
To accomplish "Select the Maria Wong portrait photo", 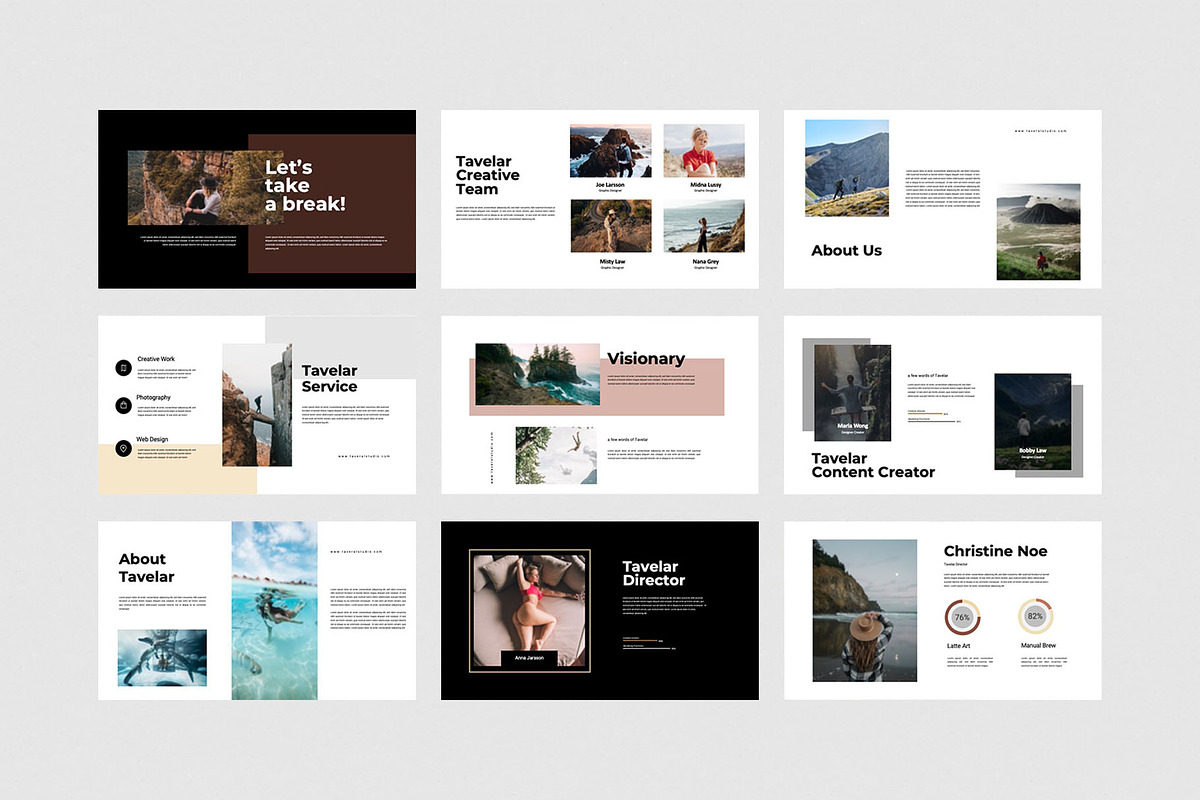I will pos(853,394).
